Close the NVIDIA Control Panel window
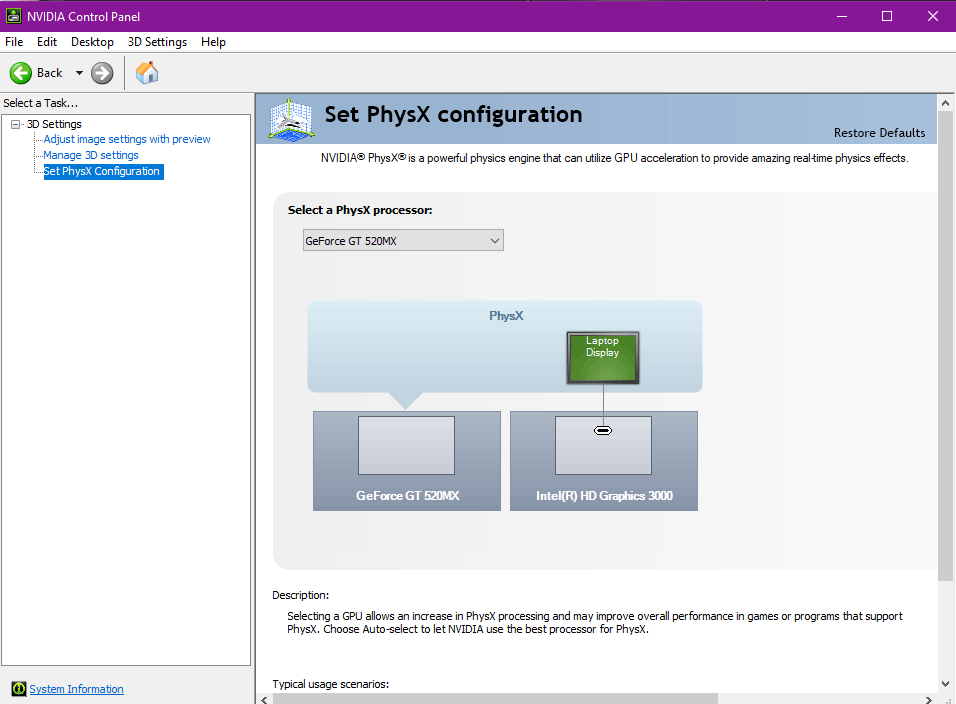This screenshot has height=704, width=956. tap(933, 16)
